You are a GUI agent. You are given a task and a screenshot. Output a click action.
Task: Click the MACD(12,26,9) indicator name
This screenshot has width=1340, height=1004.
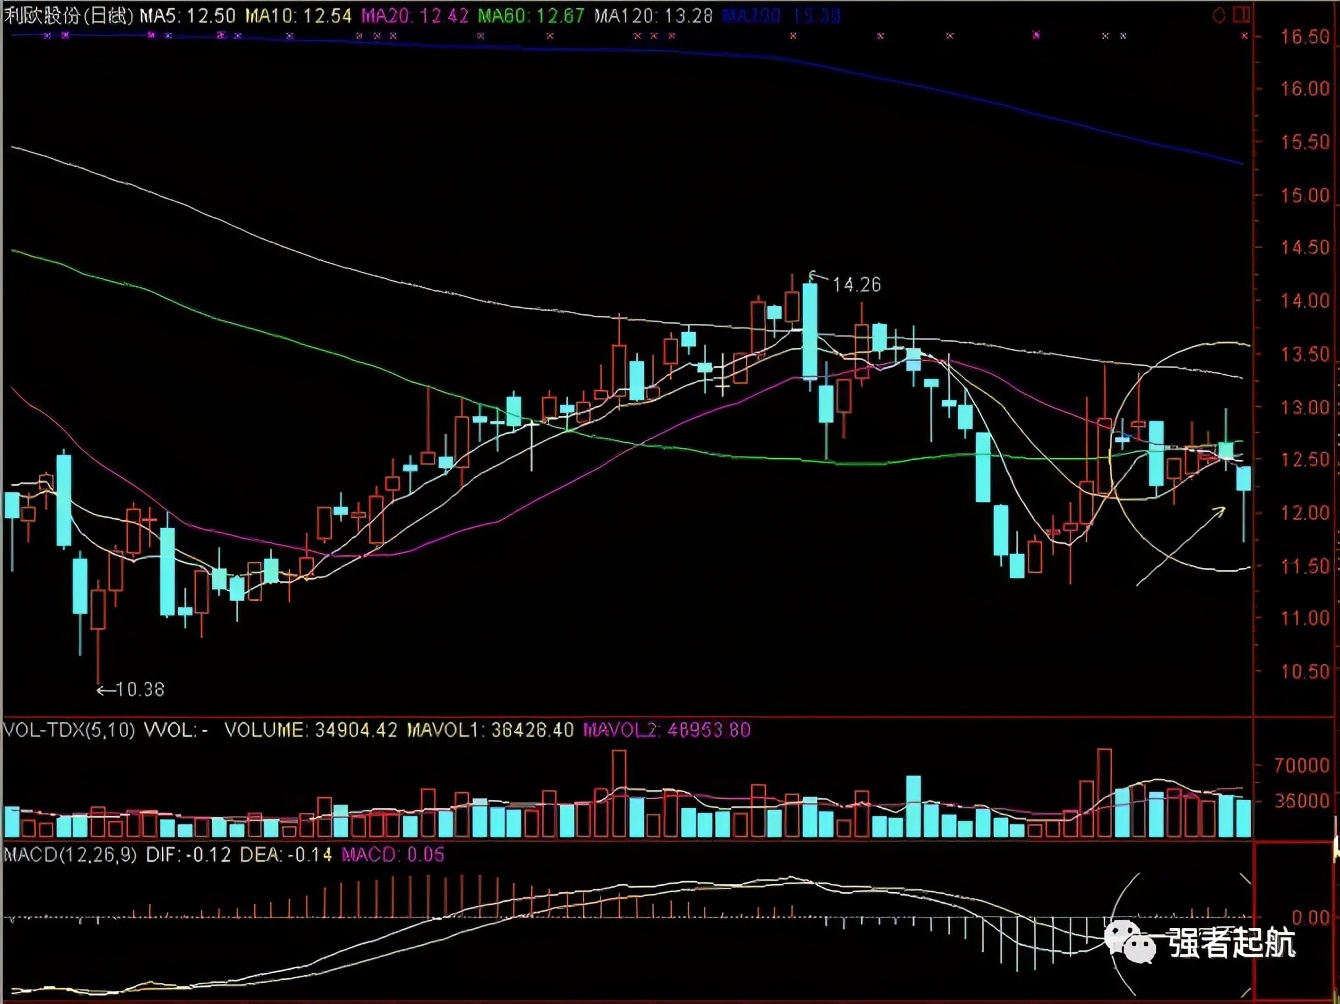point(72,855)
